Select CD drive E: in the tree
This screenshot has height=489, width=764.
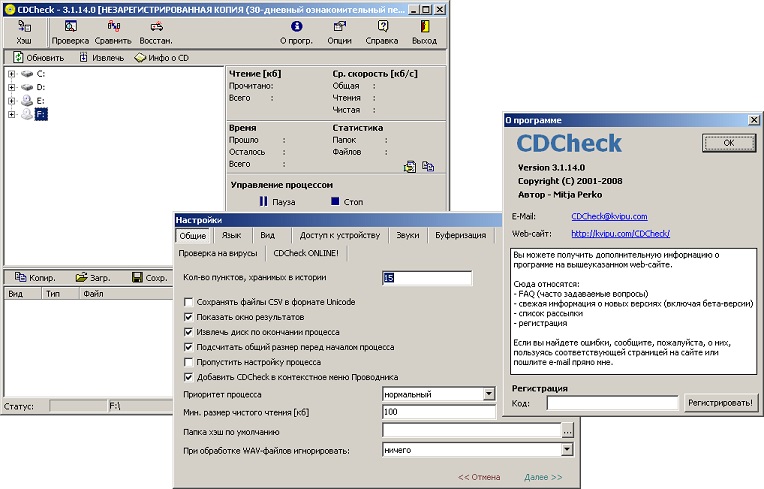(x=40, y=101)
